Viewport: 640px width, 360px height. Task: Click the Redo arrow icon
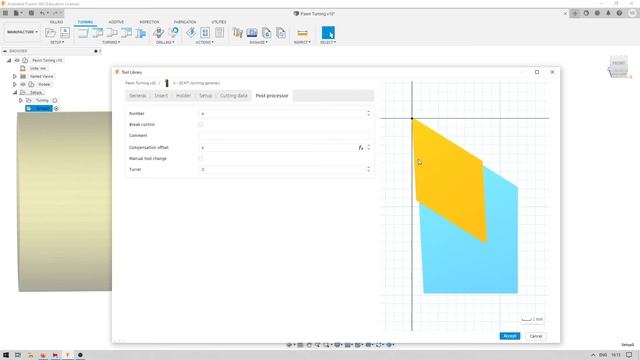tap(56, 13)
